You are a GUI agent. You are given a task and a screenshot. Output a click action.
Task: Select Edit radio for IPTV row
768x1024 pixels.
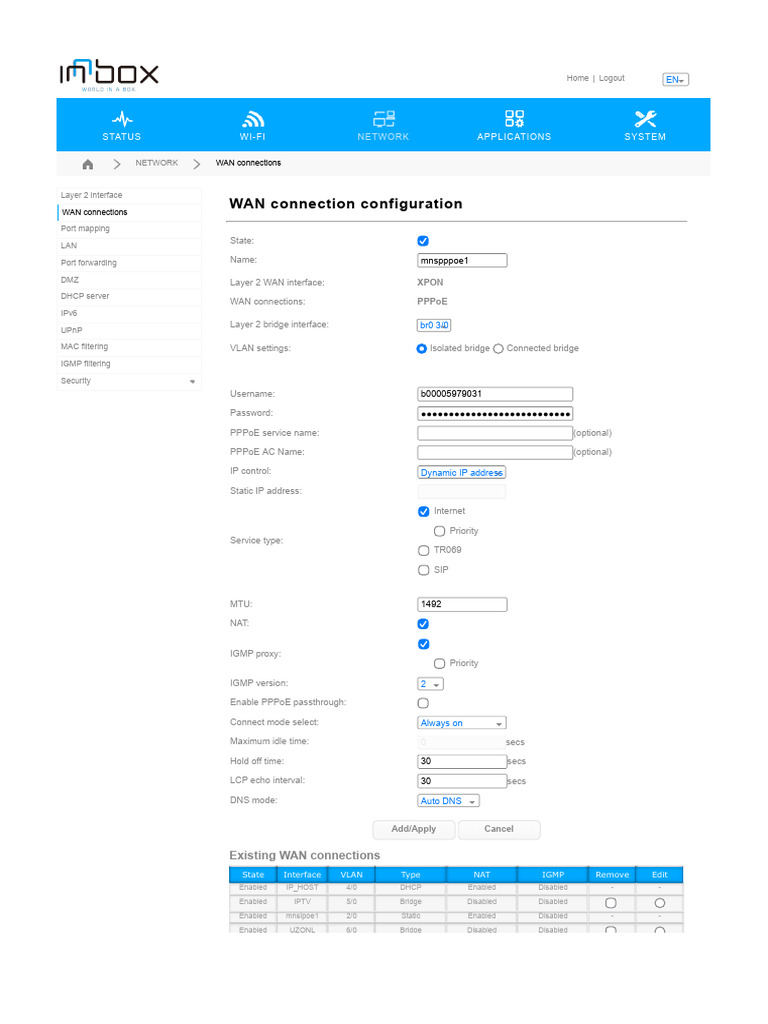click(660, 903)
